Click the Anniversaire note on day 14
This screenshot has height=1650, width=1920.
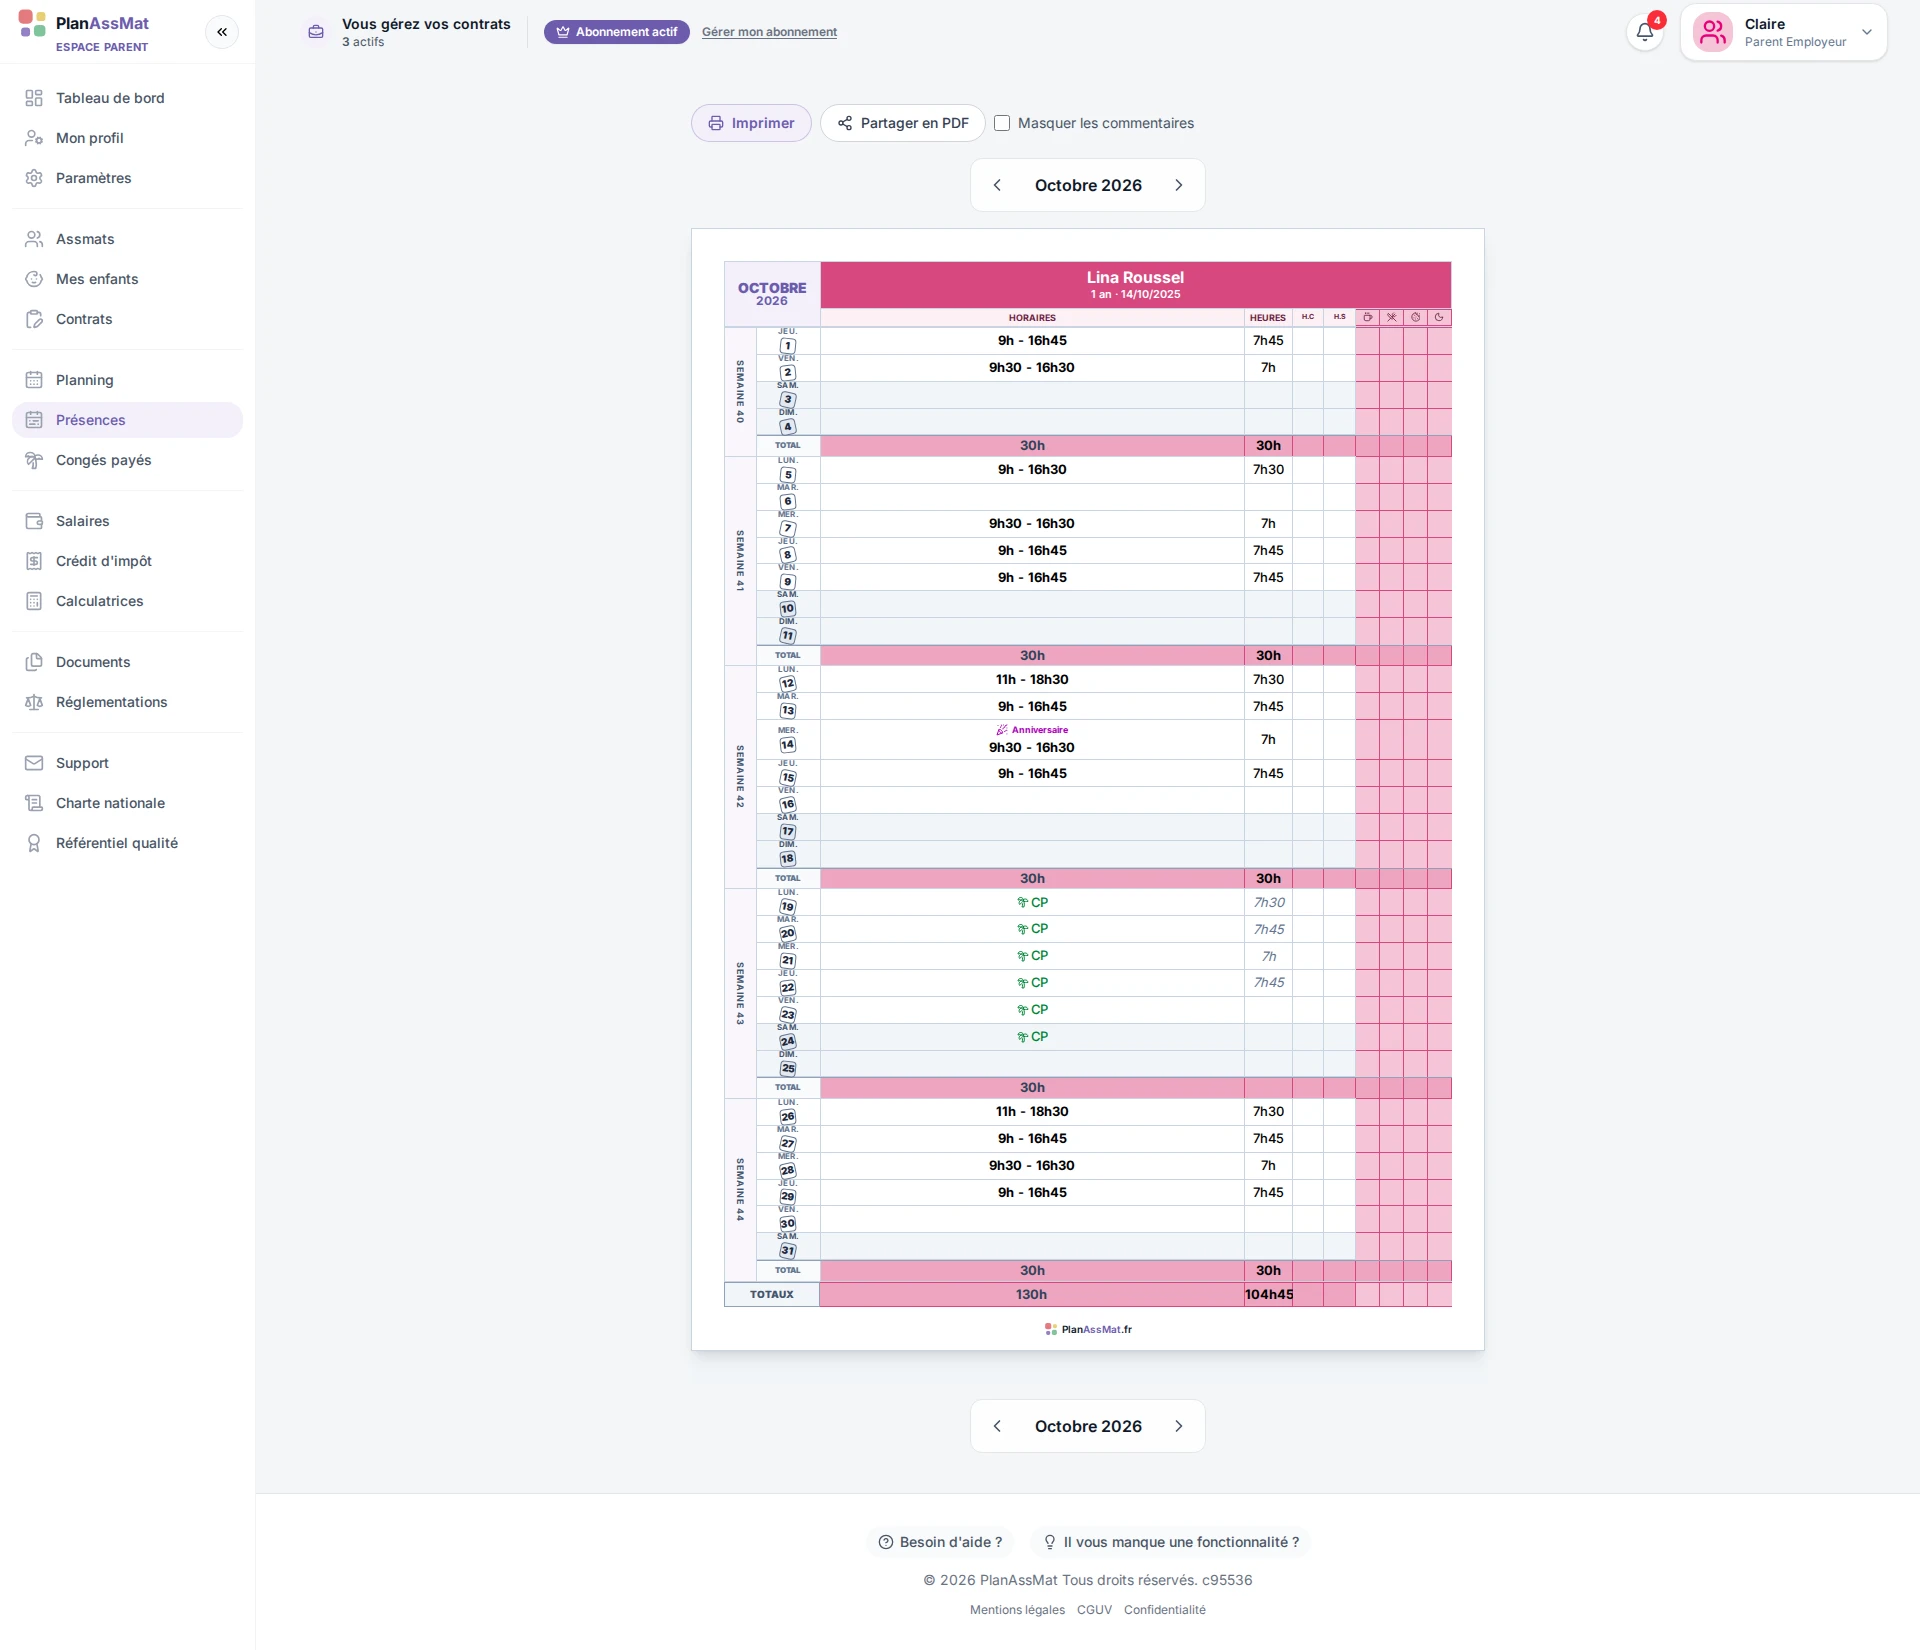tap(1032, 730)
